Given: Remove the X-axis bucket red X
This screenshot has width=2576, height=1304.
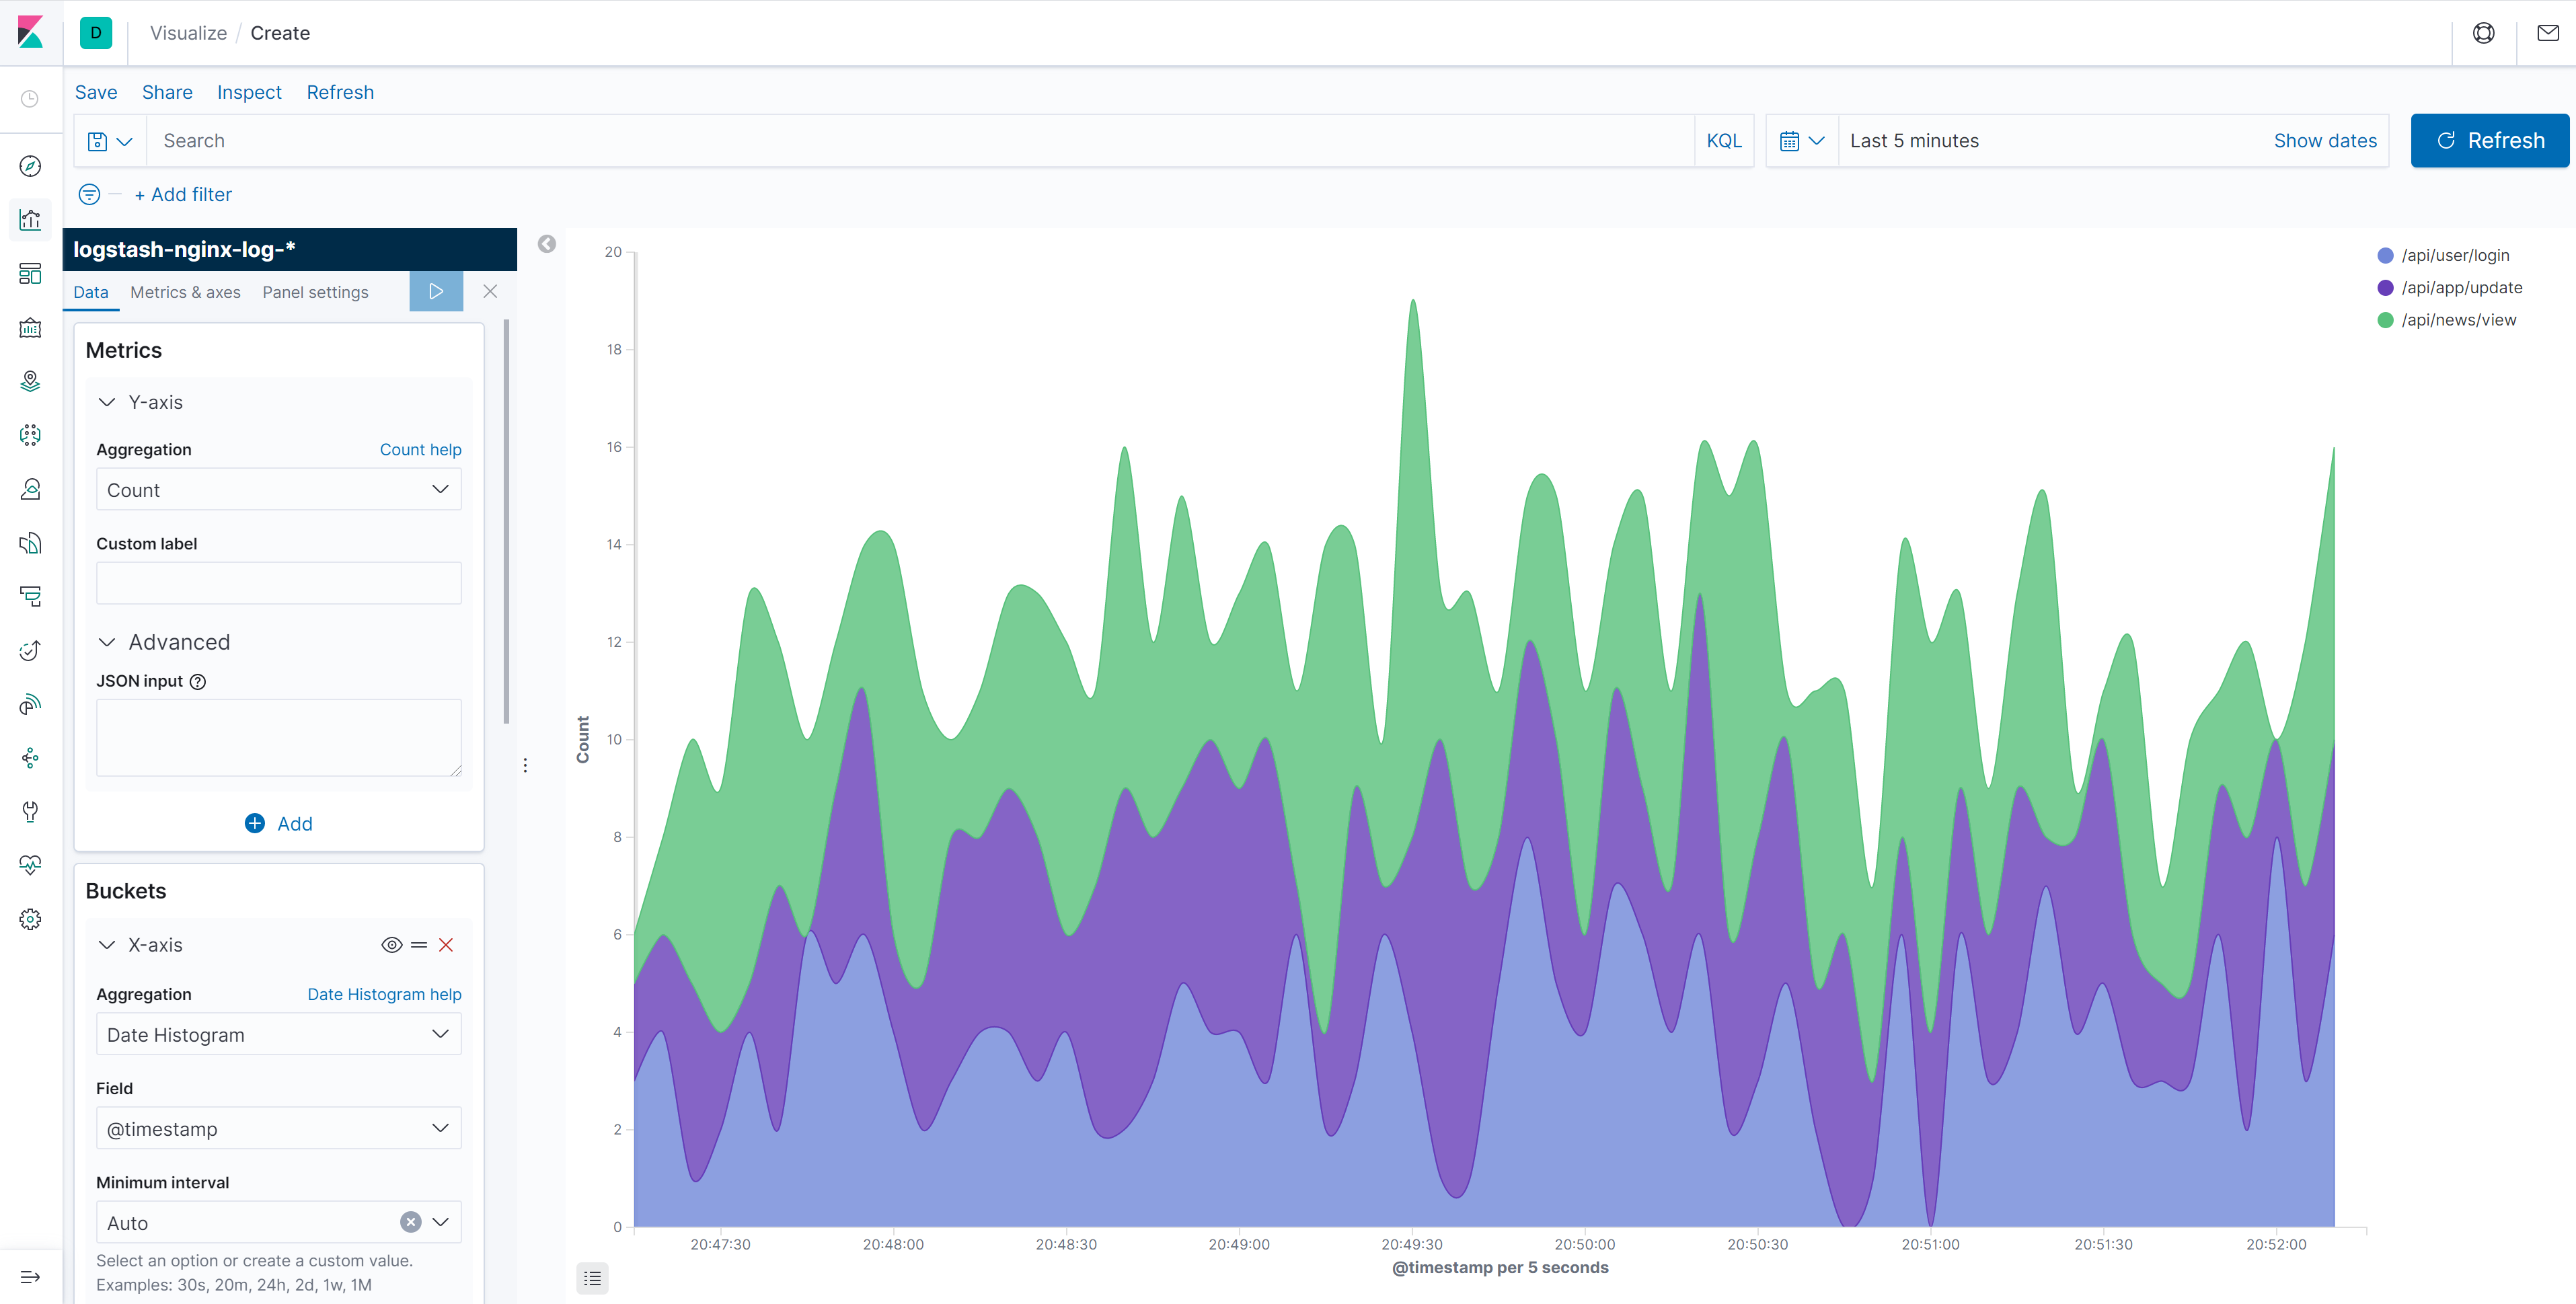Looking at the screenshot, I should click(x=446, y=945).
